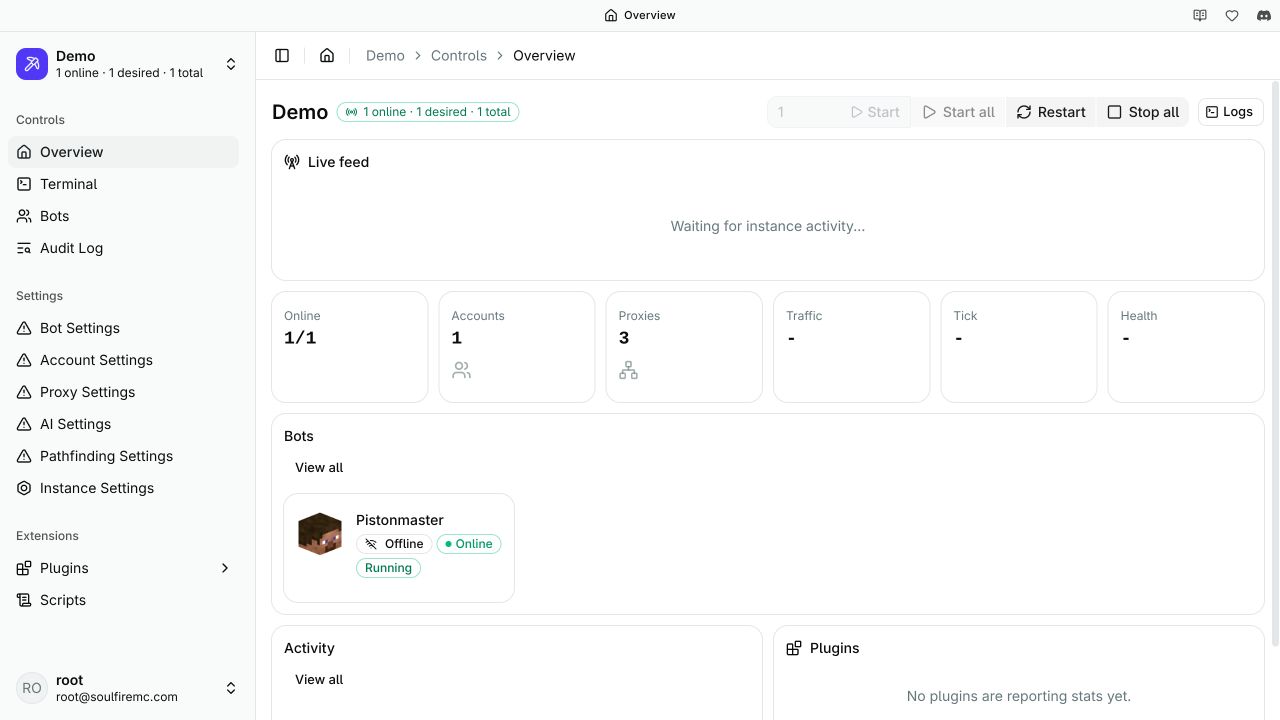
Task: Open the Discord icon
Action: pos(1264,15)
